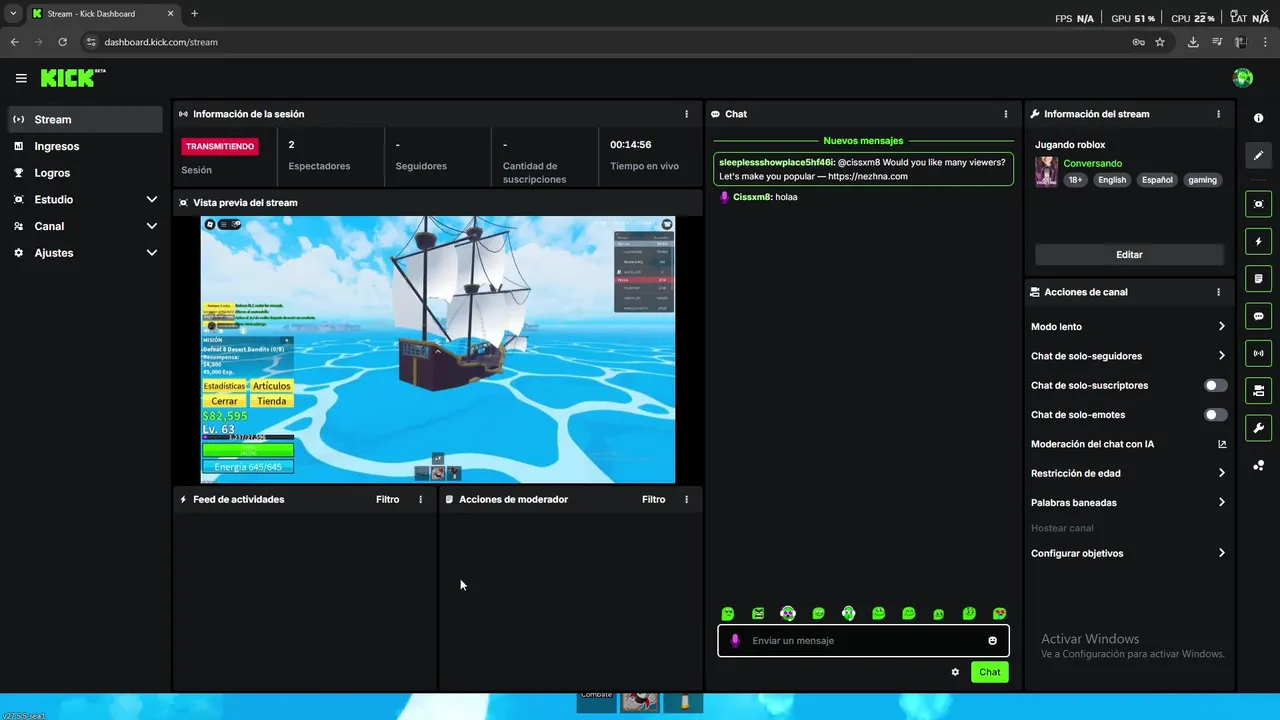
Task: Open Moderación del chat con IA external link
Action: pos(1222,444)
